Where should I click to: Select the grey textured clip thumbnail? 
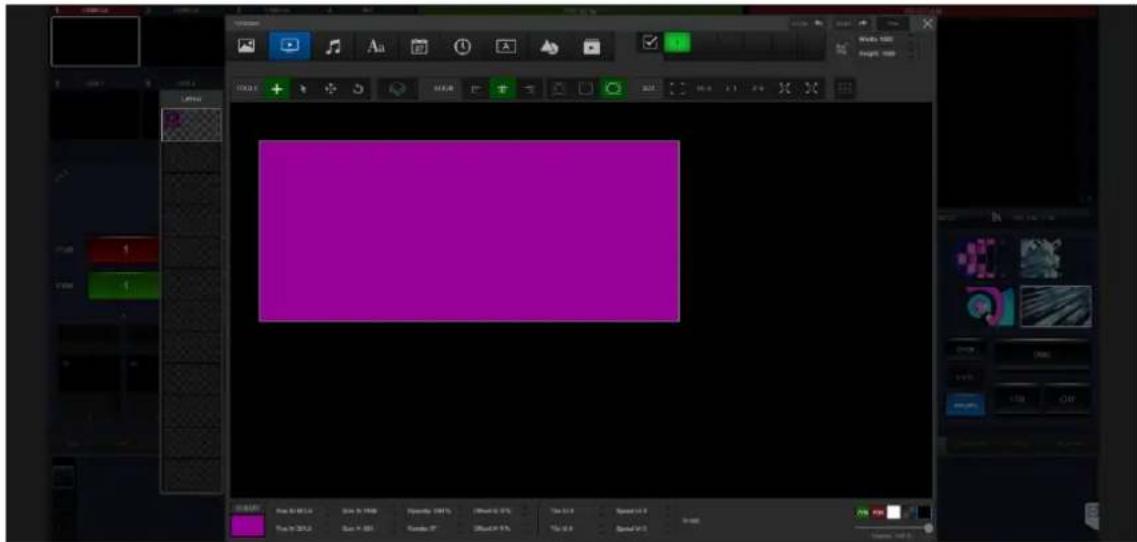coord(1040,258)
